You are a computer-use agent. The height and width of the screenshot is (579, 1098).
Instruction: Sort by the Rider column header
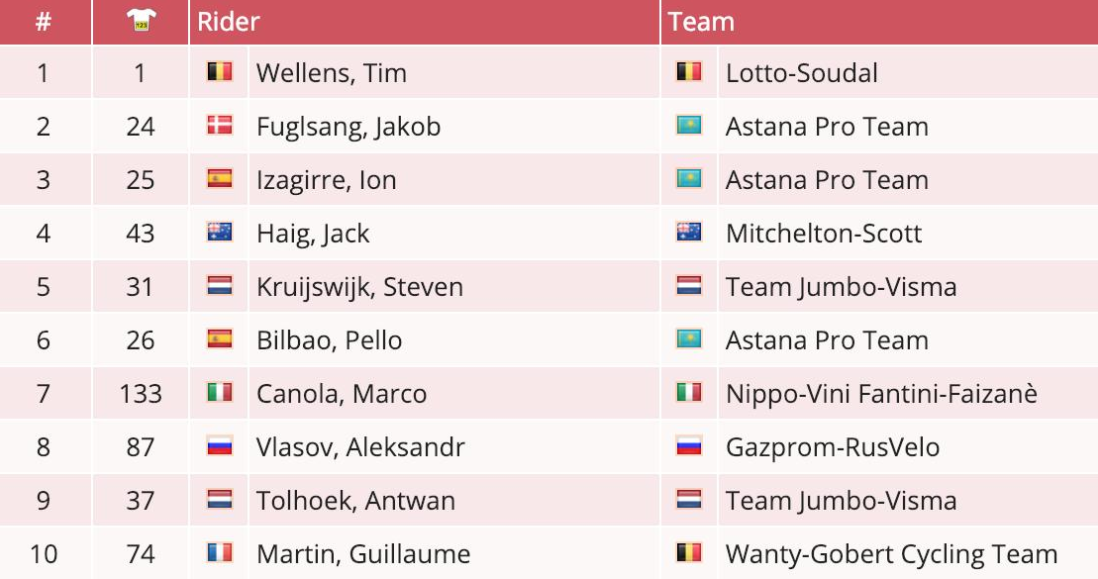(228, 22)
